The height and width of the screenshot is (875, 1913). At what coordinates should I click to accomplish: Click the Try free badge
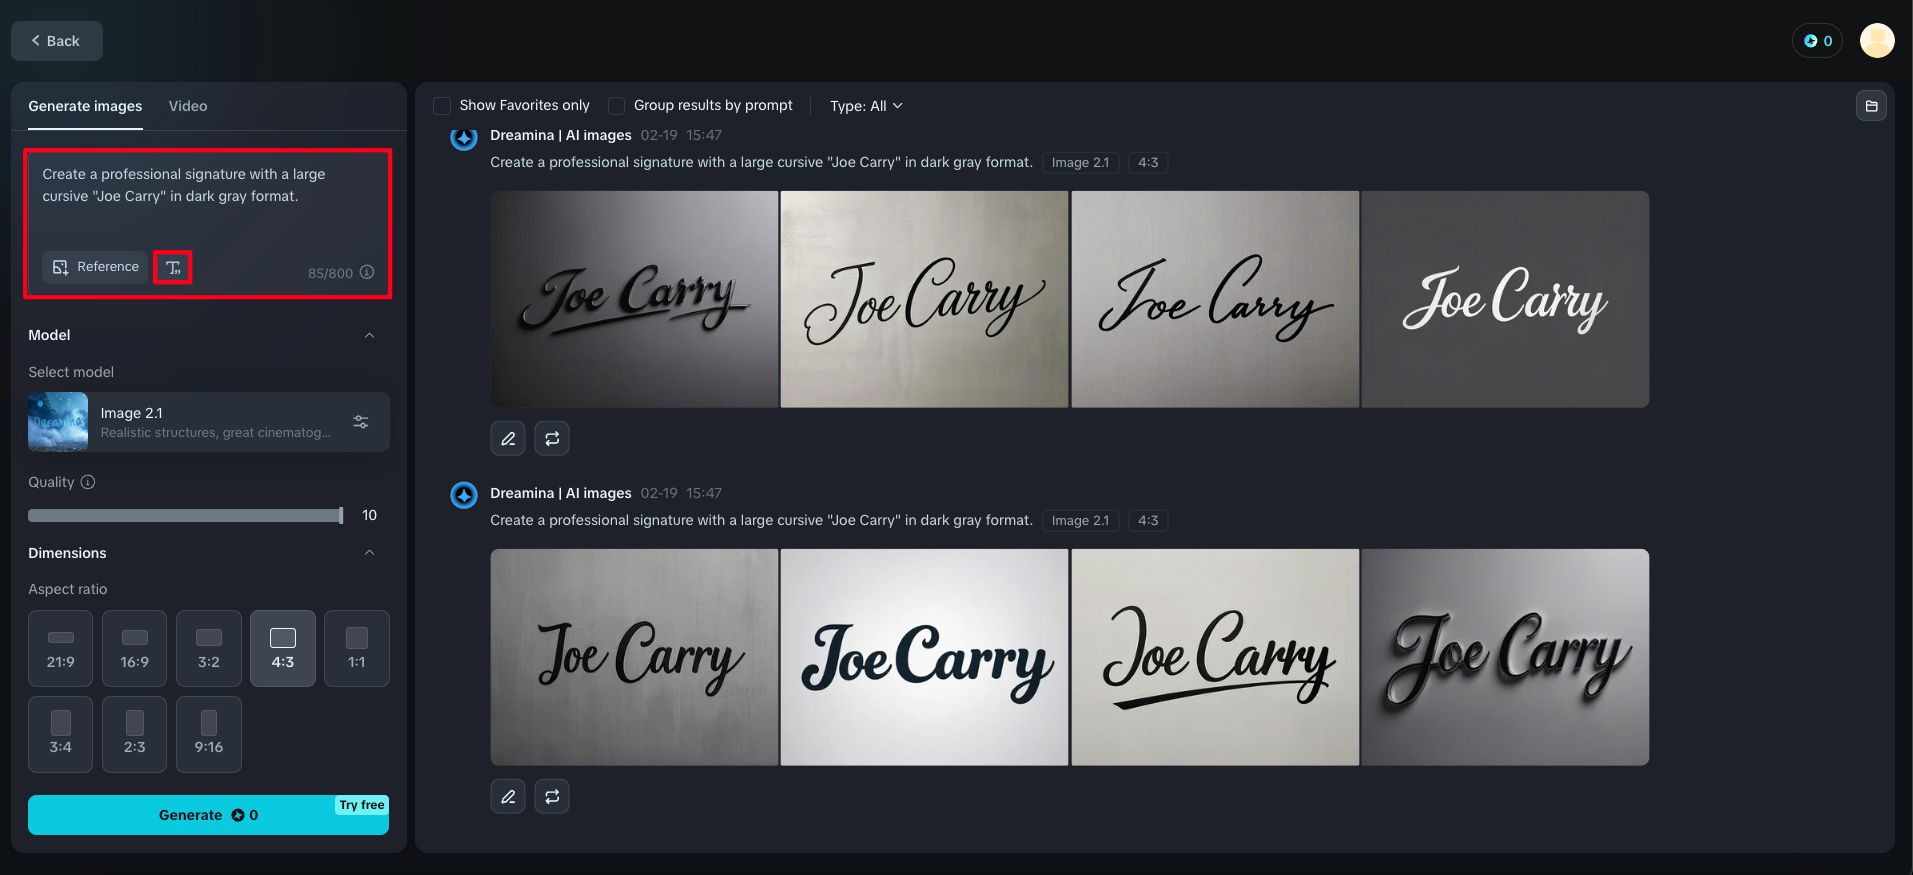point(362,805)
